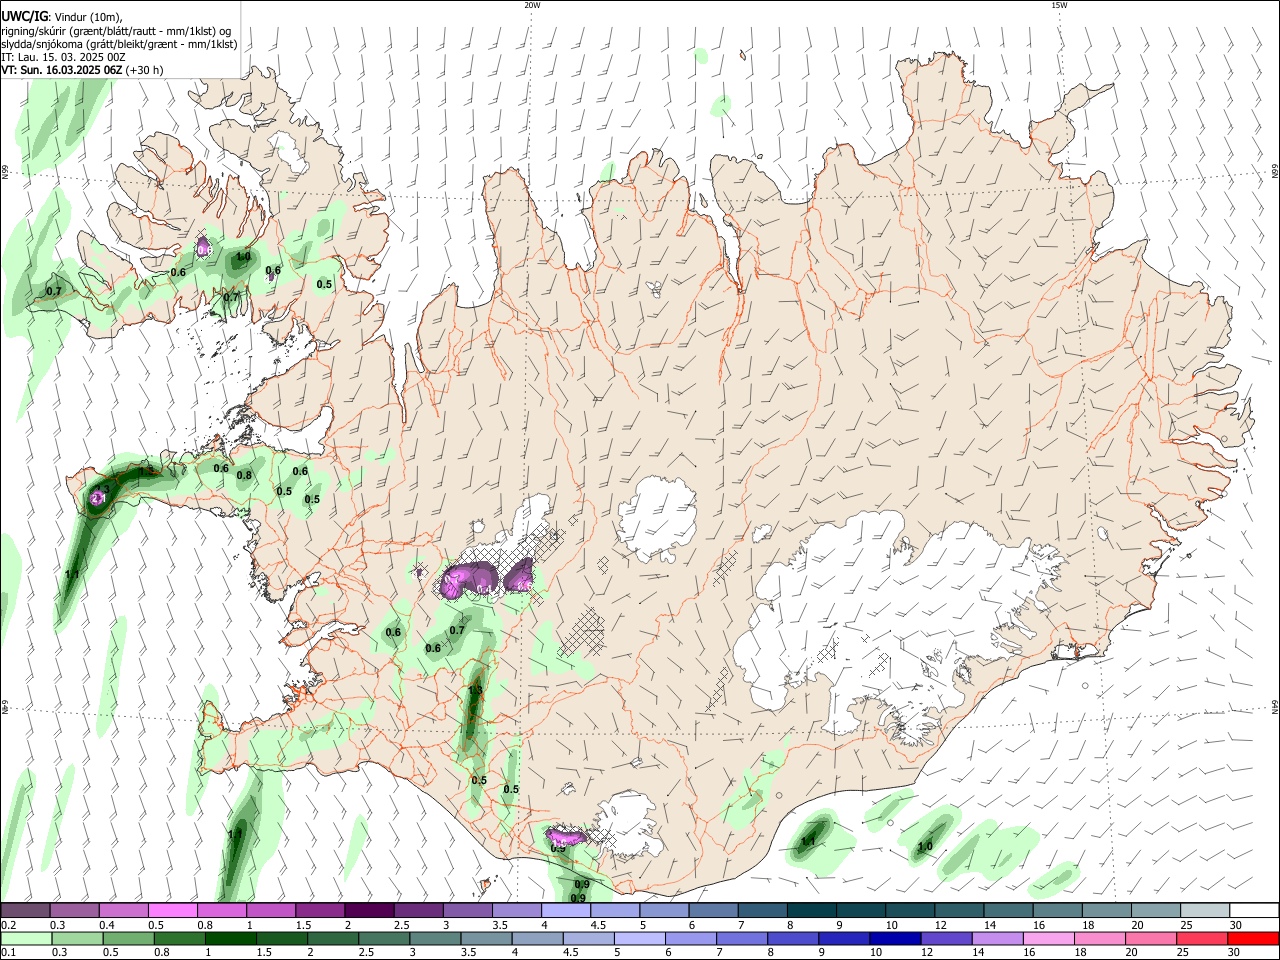Click the '(+30 h)' forecast offset text
The image size is (1280, 960).
[x=145, y=70]
